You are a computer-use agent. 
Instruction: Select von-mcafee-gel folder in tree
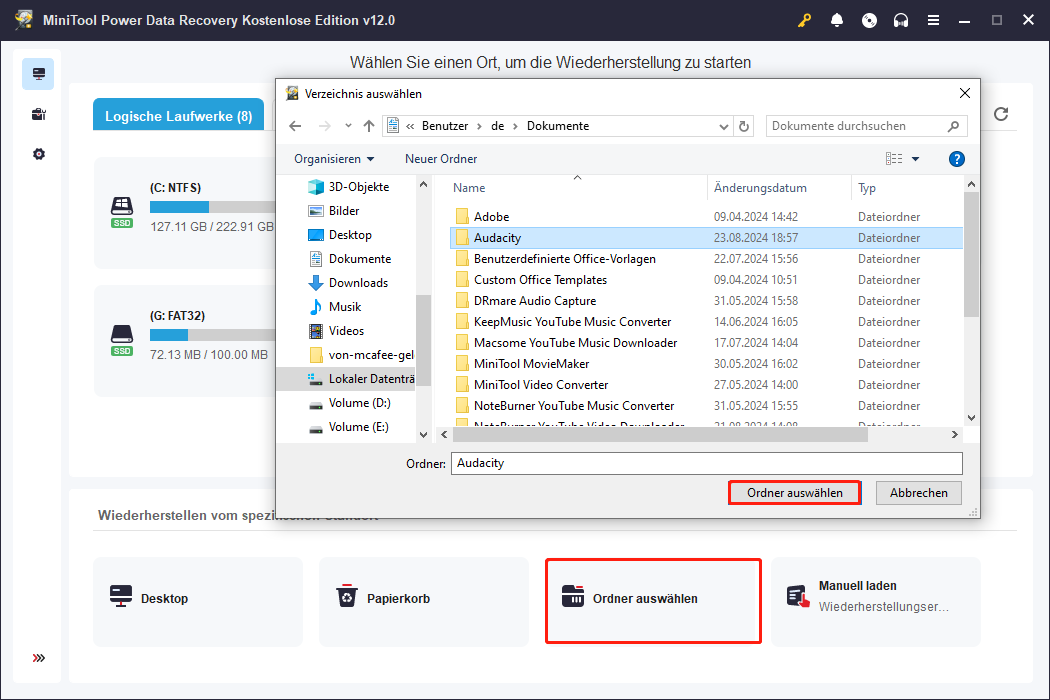(x=360, y=355)
